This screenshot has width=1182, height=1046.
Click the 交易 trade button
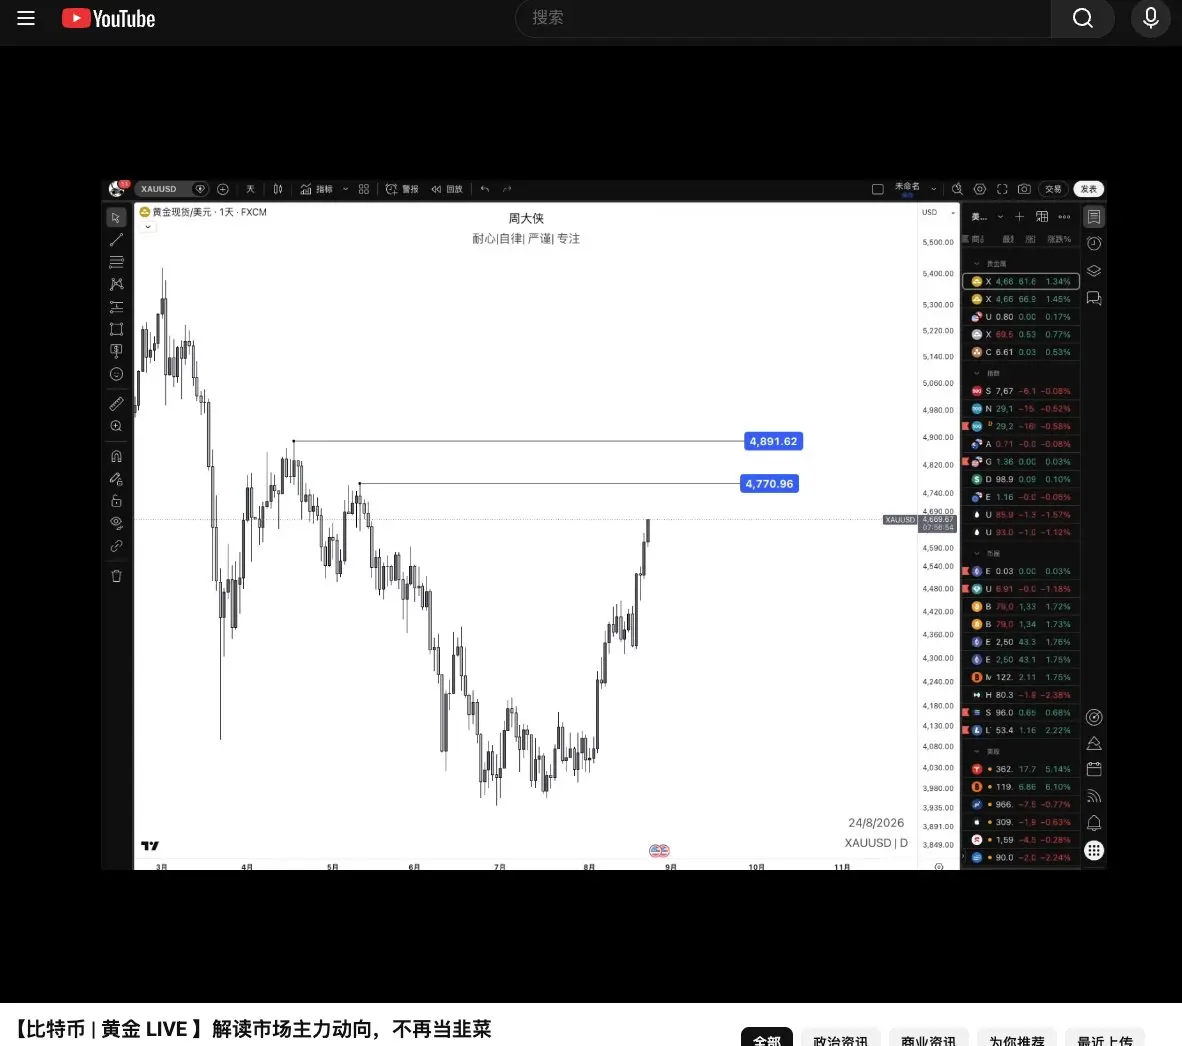coord(1053,189)
